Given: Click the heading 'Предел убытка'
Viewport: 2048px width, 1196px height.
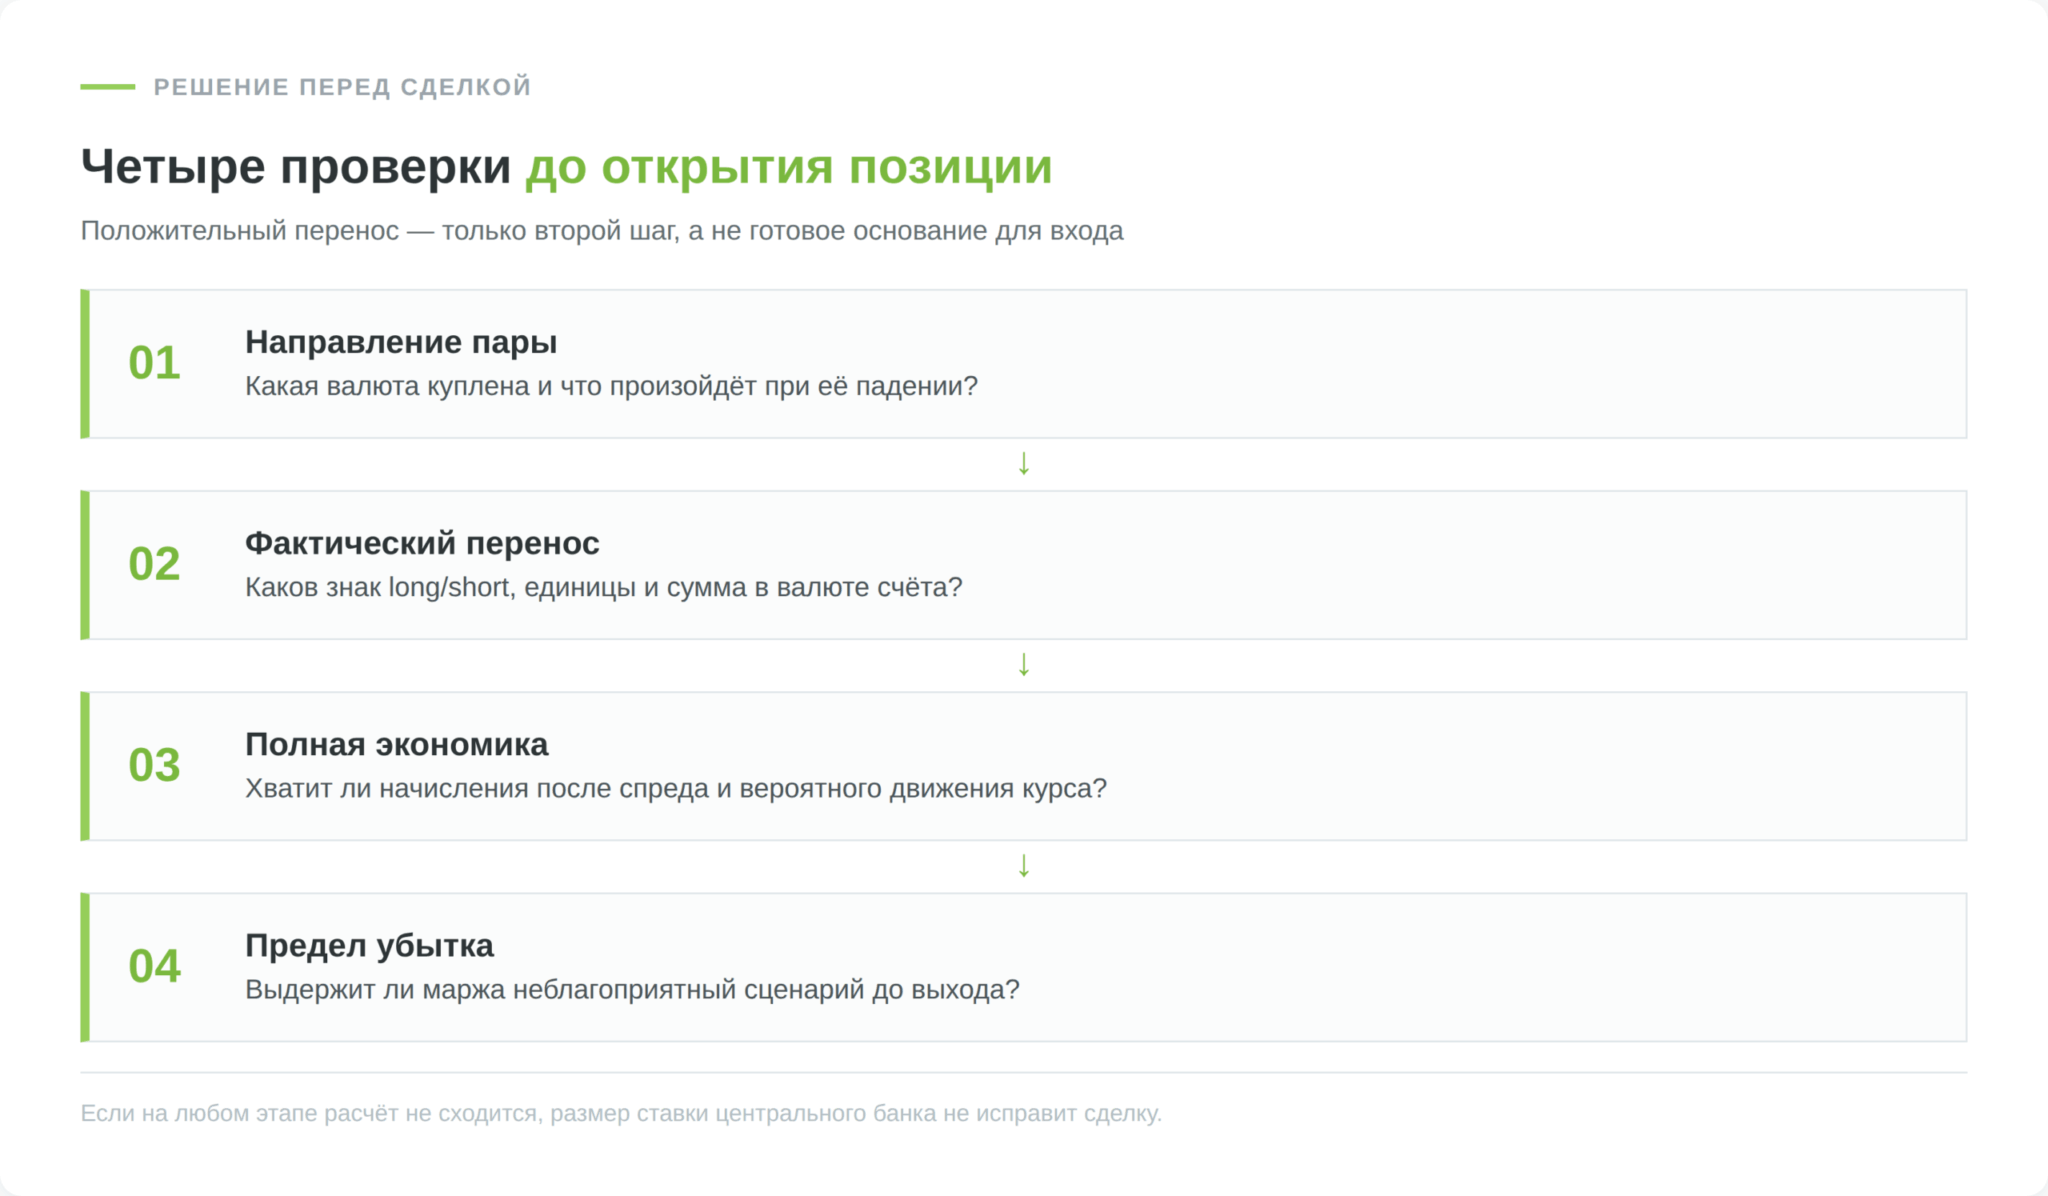Looking at the screenshot, I should 369,945.
